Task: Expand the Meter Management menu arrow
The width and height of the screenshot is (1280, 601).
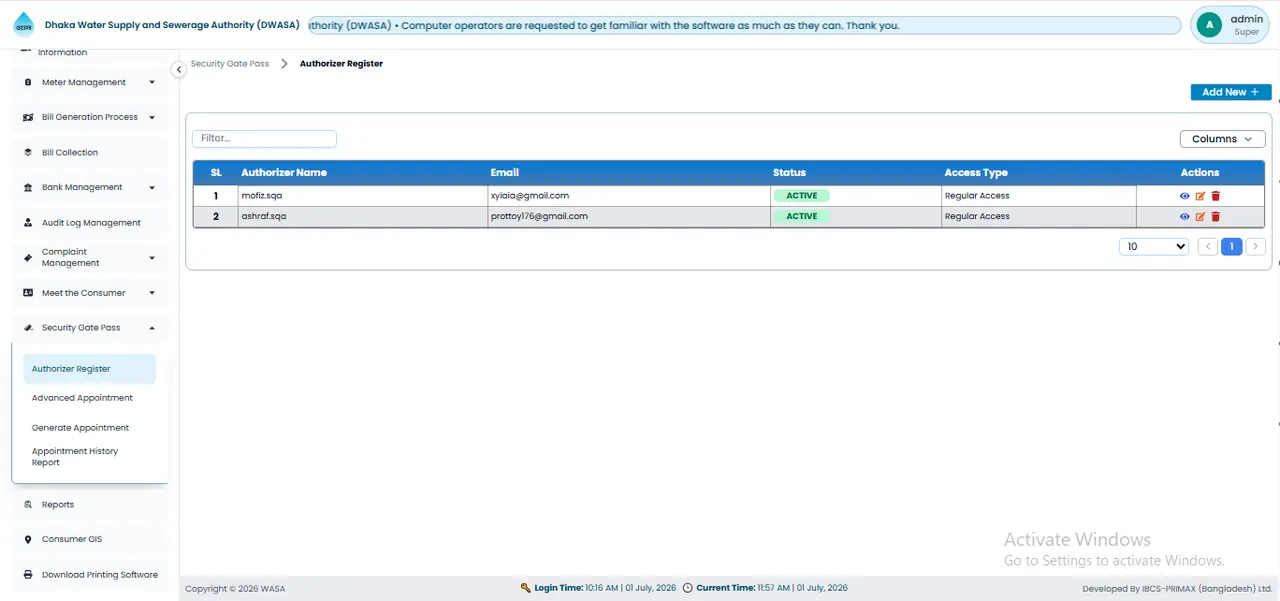Action: (152, 83)
